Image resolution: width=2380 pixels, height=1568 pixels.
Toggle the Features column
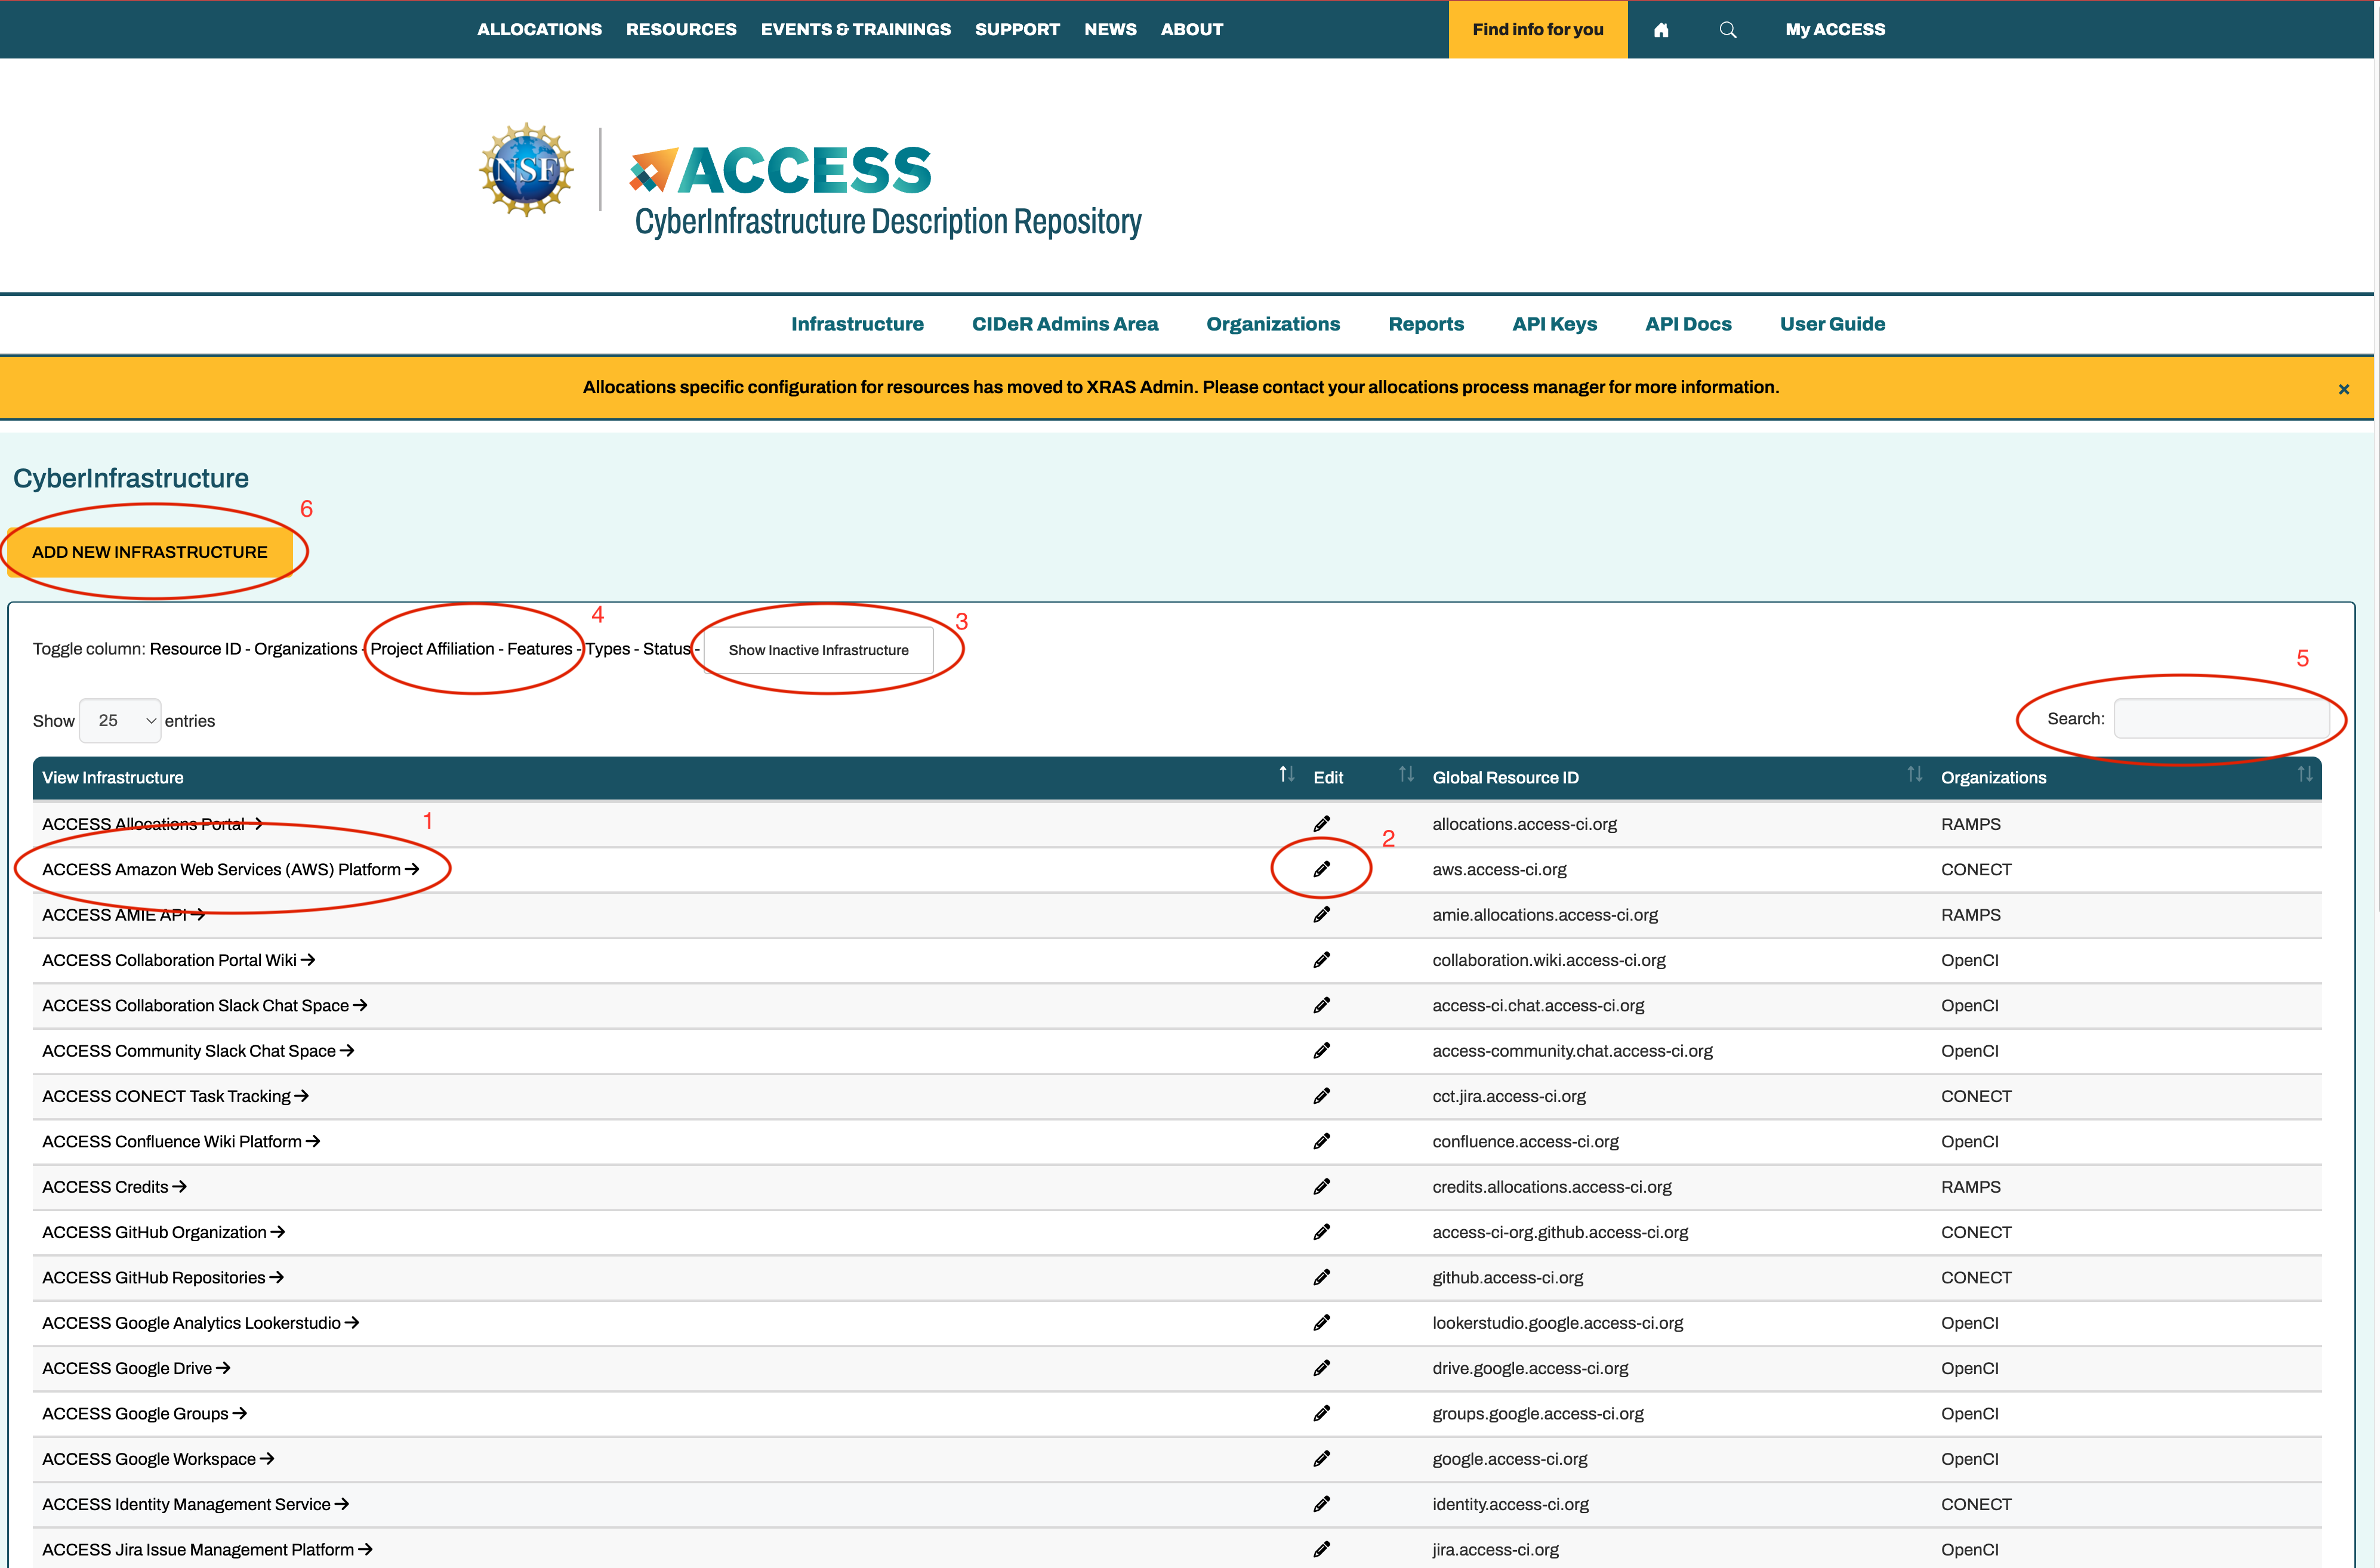point(540,649)
